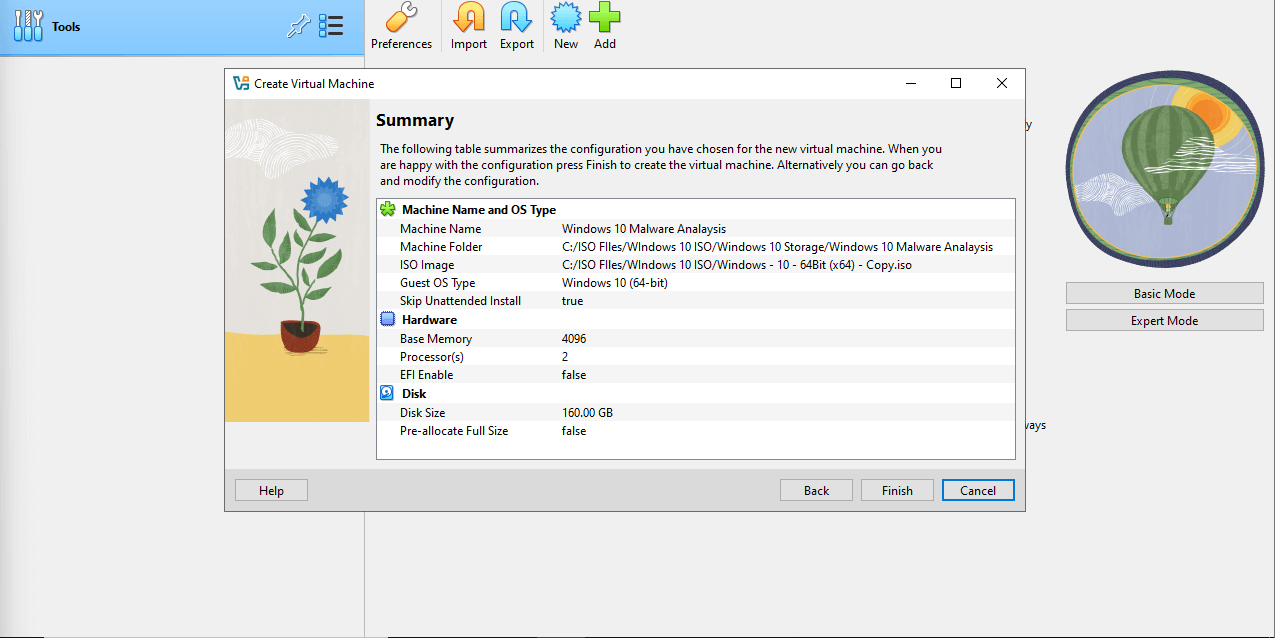Switch to Expert Mode

(x=1164, y=320)
